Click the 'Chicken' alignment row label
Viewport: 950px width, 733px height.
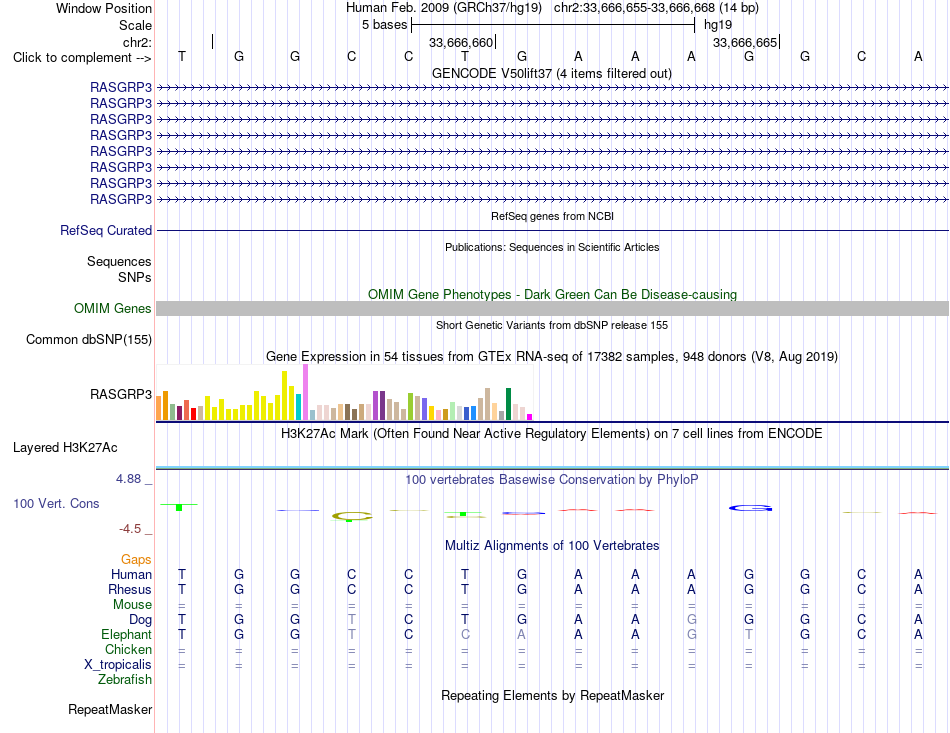point(128,649)
